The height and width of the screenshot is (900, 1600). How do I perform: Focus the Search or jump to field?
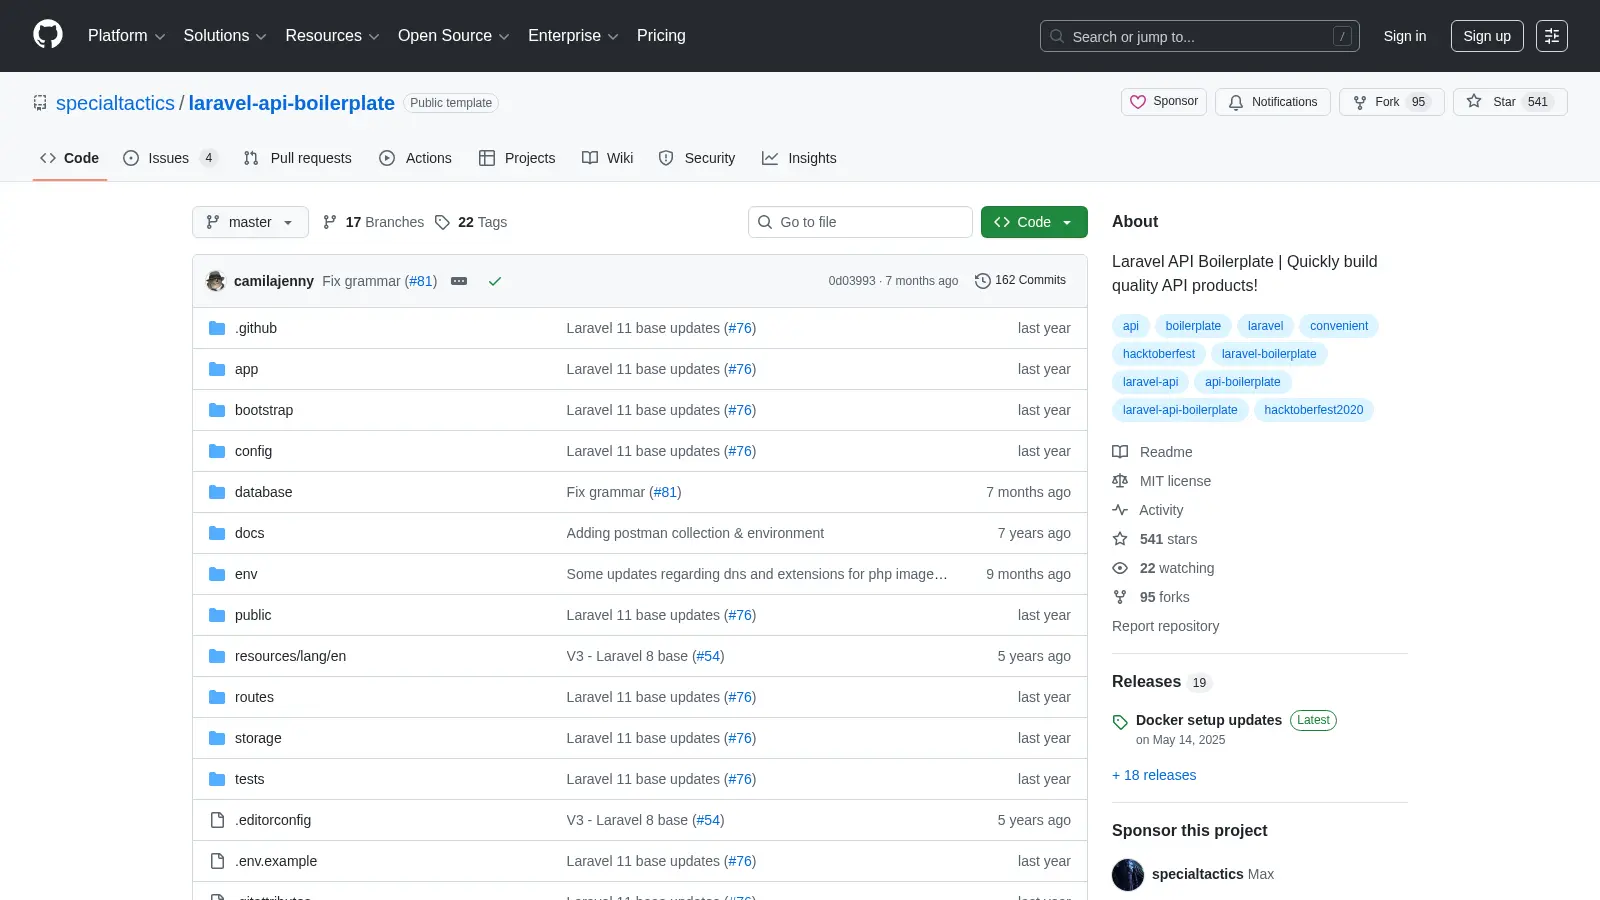point(1200,36)
